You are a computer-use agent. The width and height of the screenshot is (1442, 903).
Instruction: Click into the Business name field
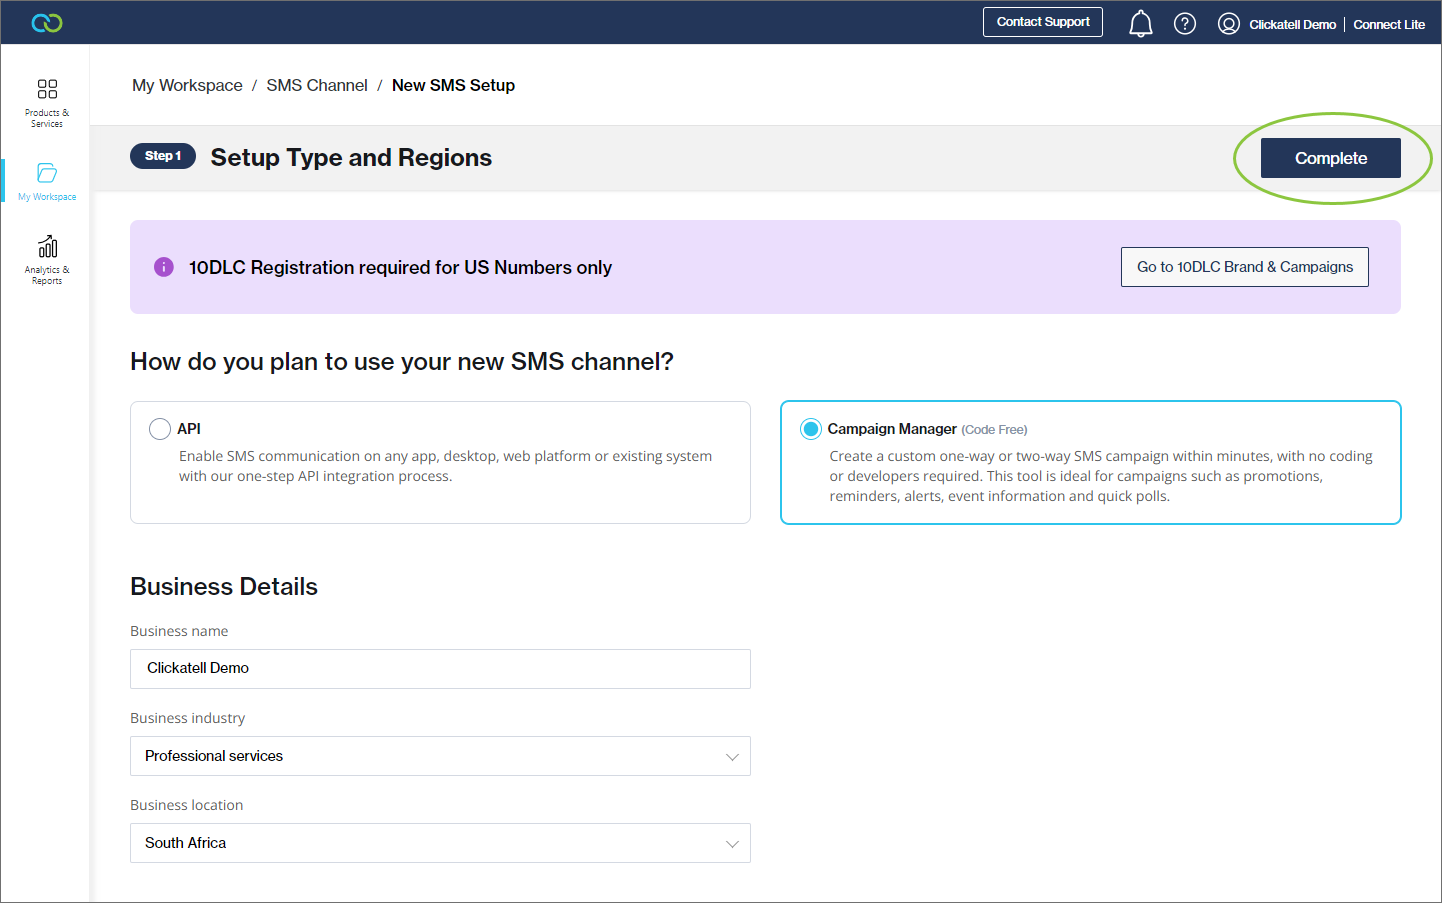(440, 668)
